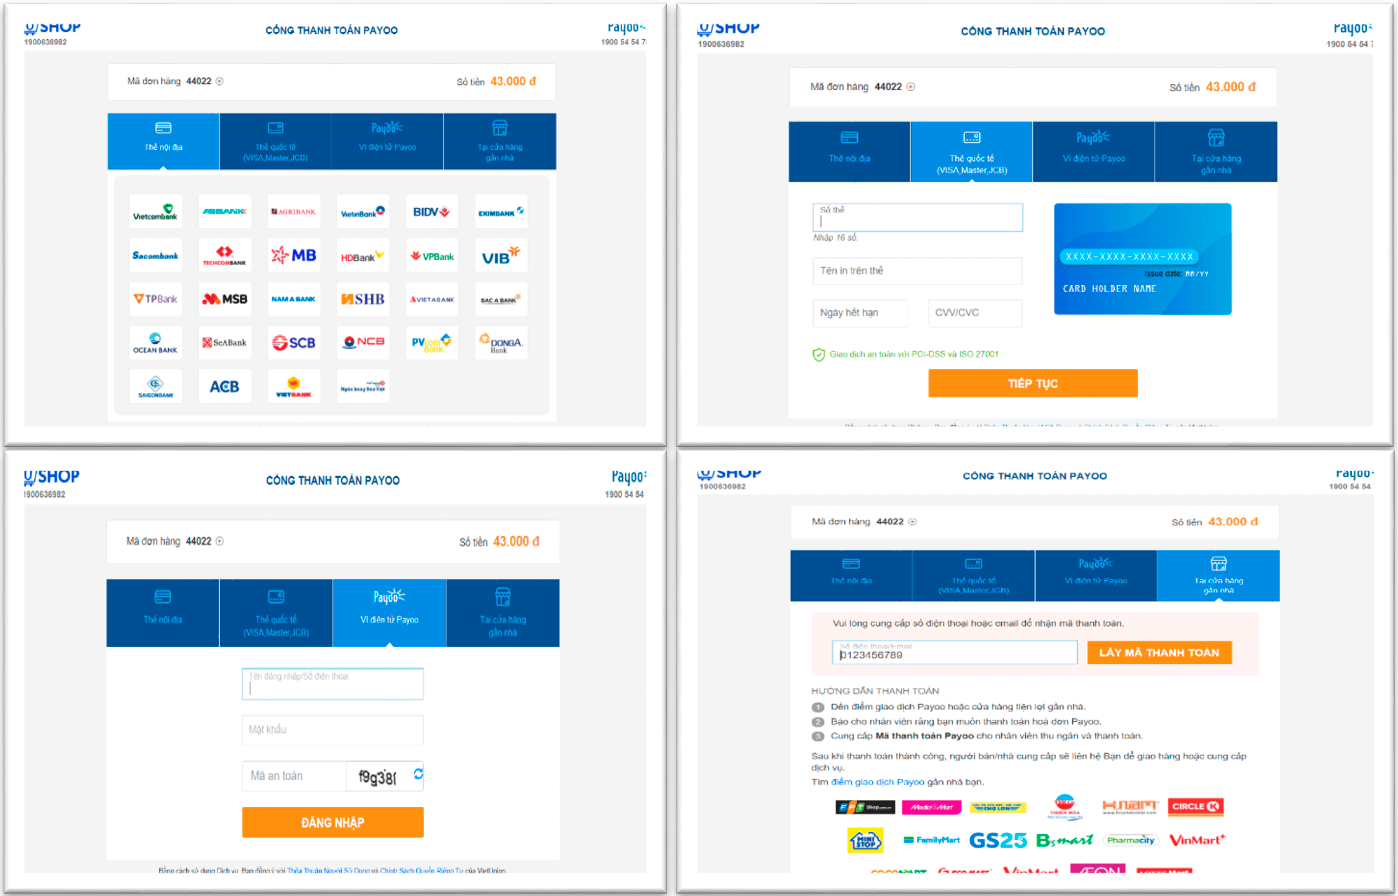
Task: Click the Pharmacity store logo
Action: tap(1130, 840)
